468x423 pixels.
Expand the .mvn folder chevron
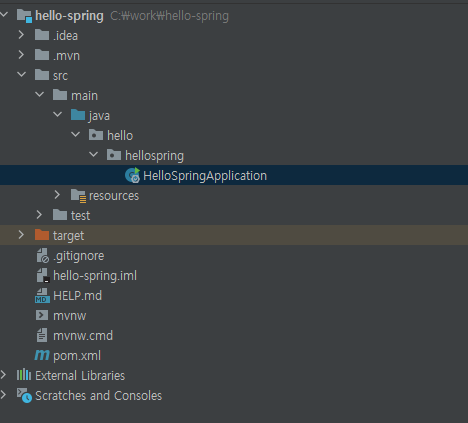click(21, 54)
